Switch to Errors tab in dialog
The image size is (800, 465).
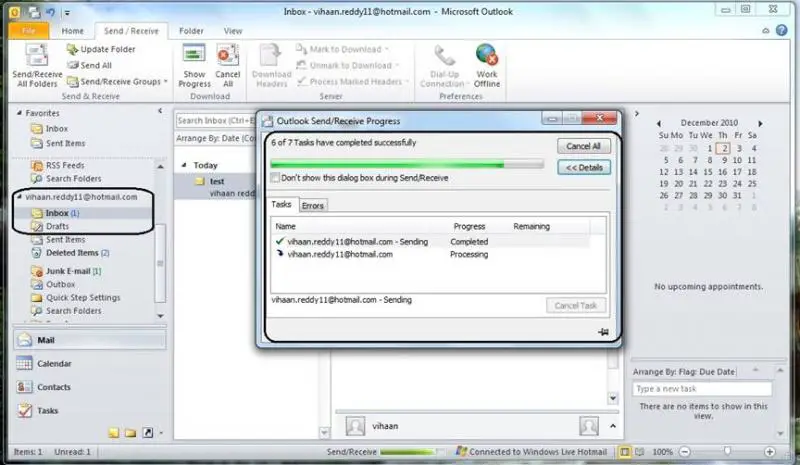(313, 206)
